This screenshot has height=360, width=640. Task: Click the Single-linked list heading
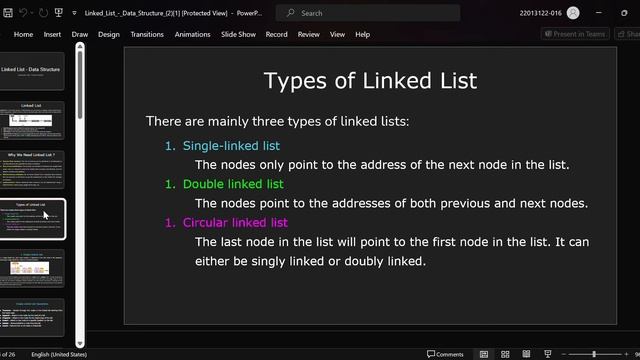(231, 146)
